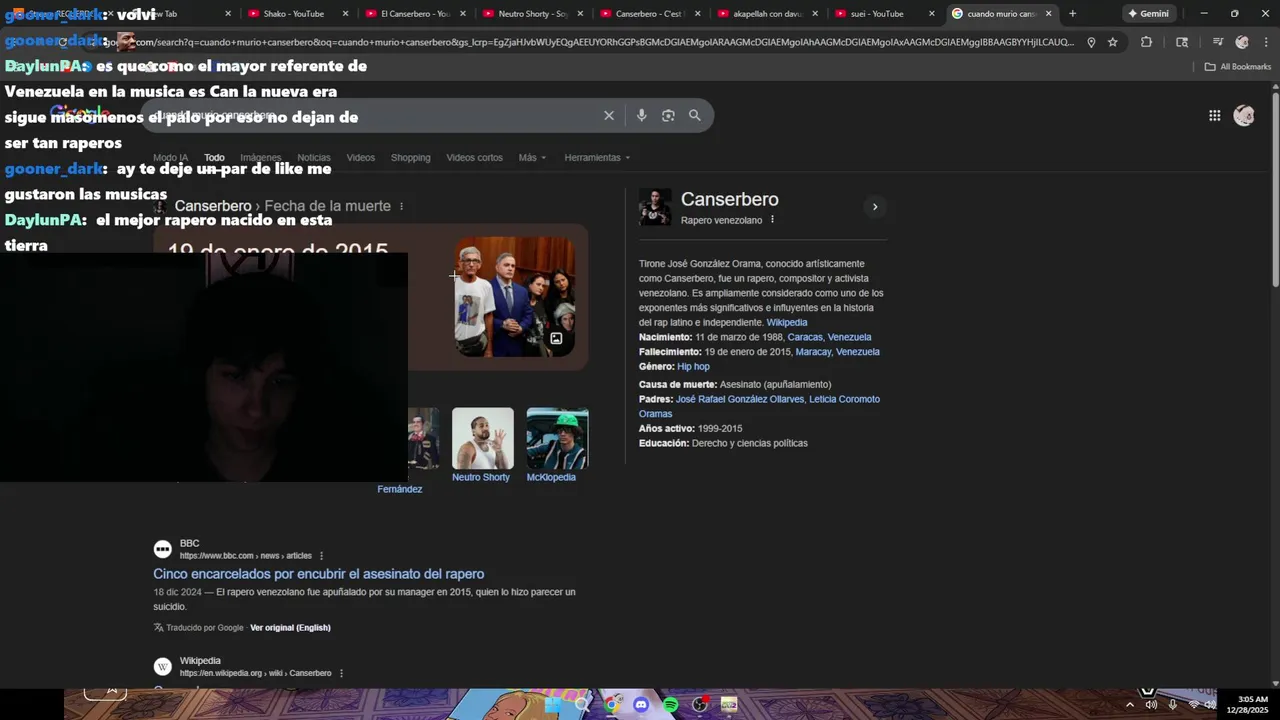
Task: Open the Leticia Coromoto Oramas link
Action: click(x=760, y=406)
